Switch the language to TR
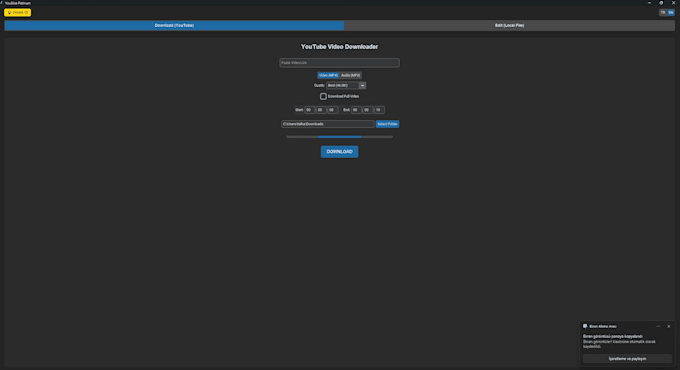Screen dimensions: 680x370 pos(663,13)
